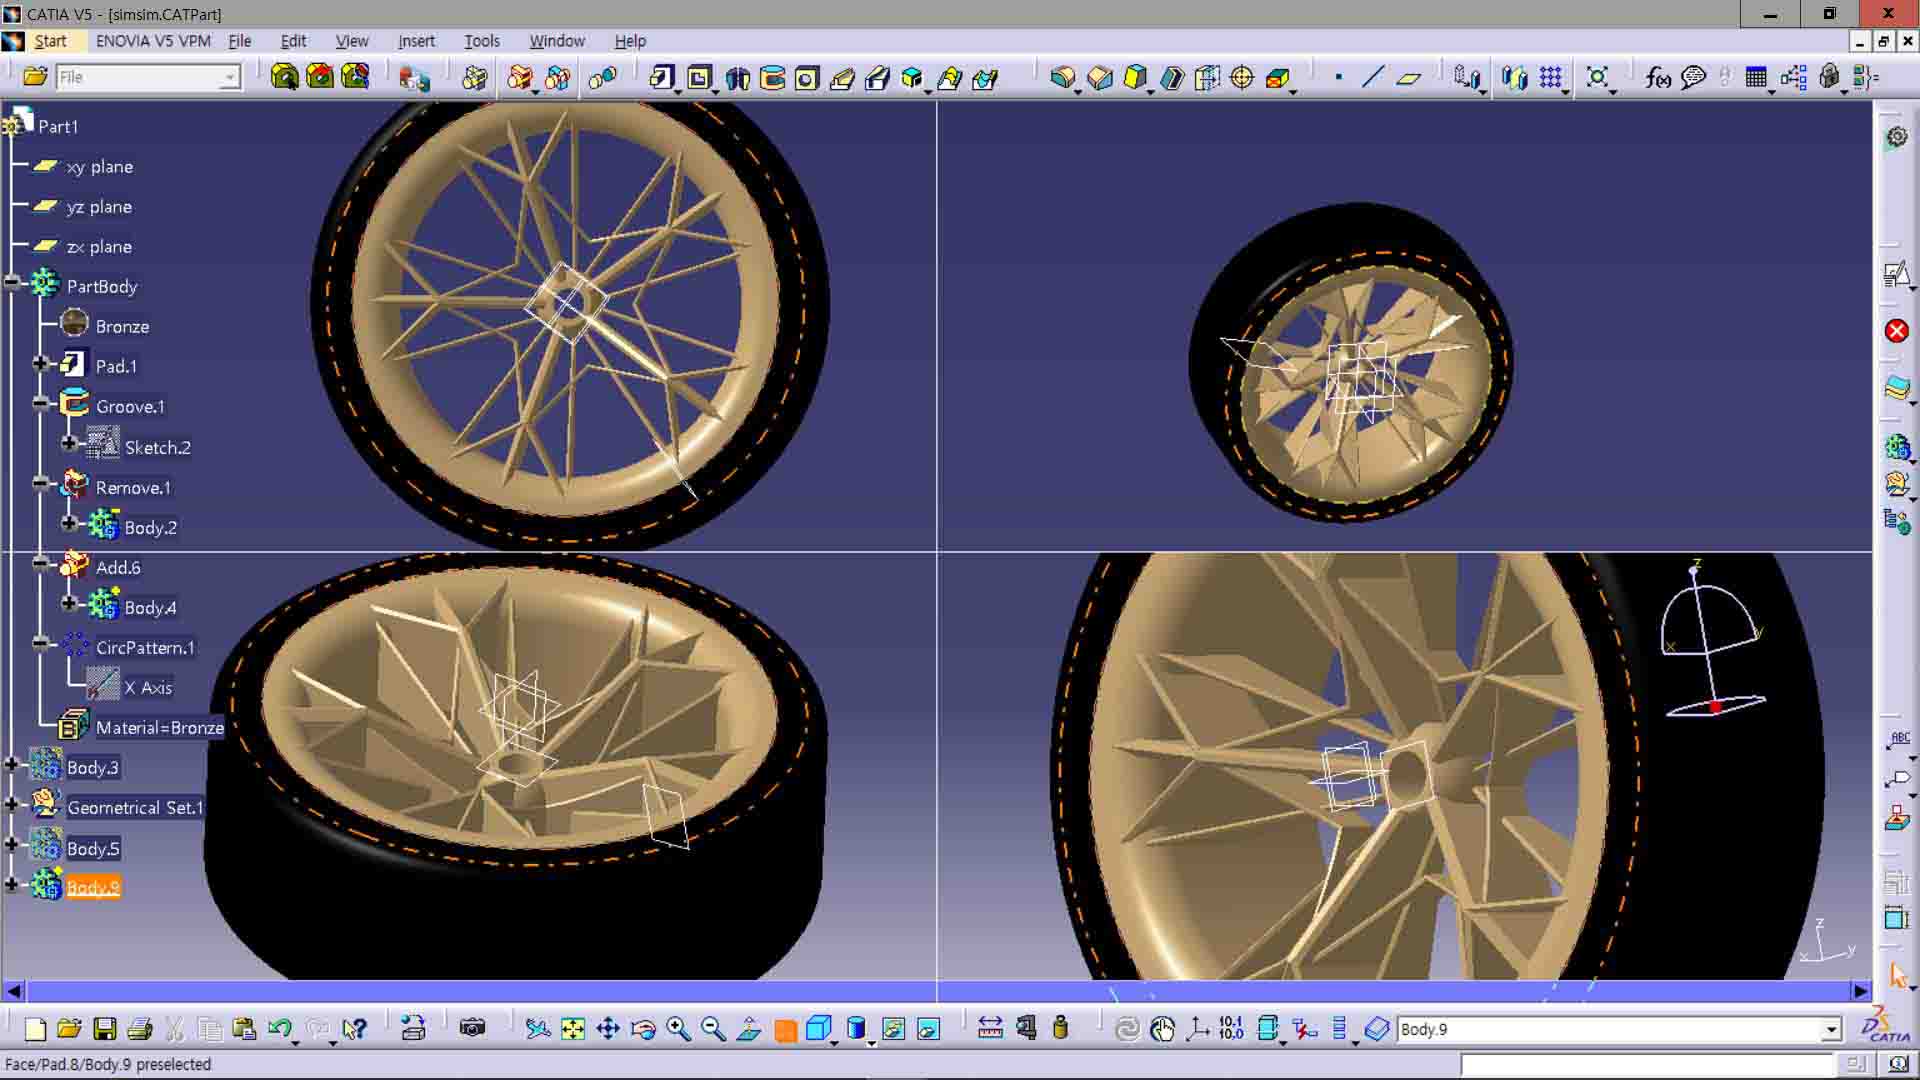Select the X Axis item
This screenshot has height=1080, width=1920.
pos(148,688)
